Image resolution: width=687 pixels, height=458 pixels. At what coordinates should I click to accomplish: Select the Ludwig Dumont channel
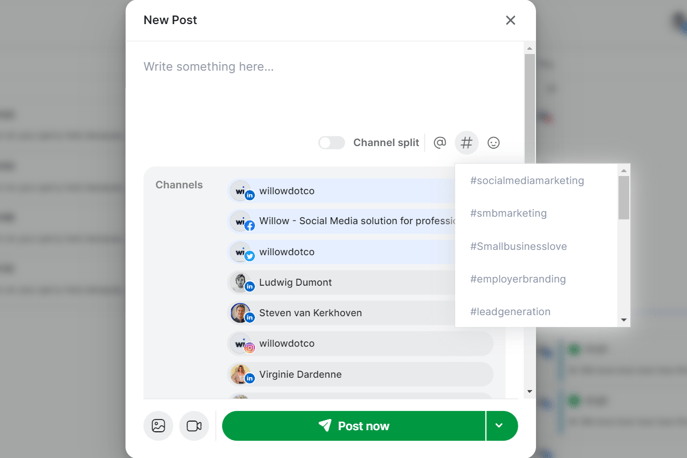[342, 282]
